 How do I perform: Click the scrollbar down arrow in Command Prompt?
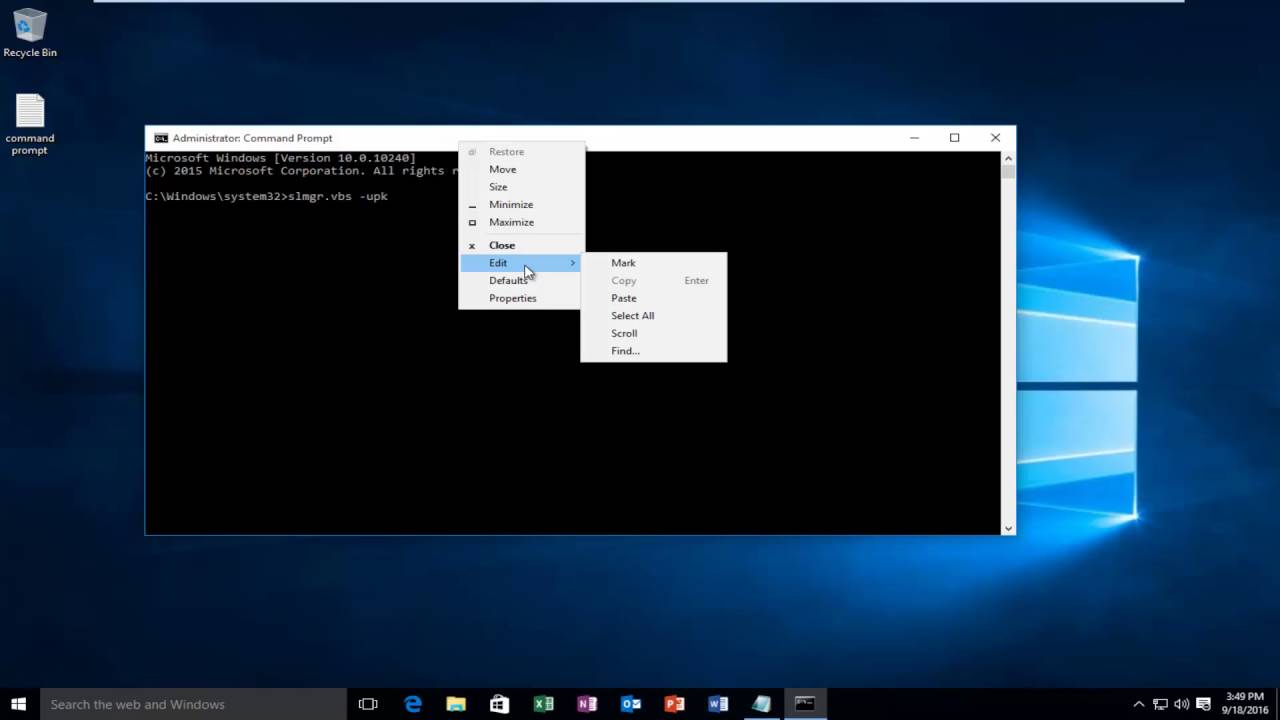pyautogui.click(x=1008, y=528)
